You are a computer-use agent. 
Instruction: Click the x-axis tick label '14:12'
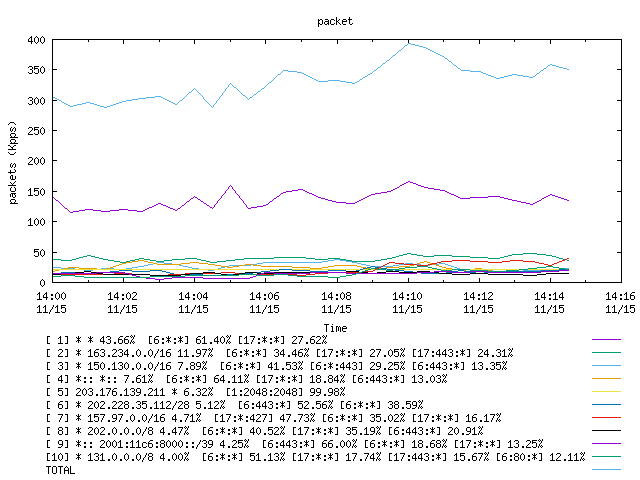click(x=478, y=296)
